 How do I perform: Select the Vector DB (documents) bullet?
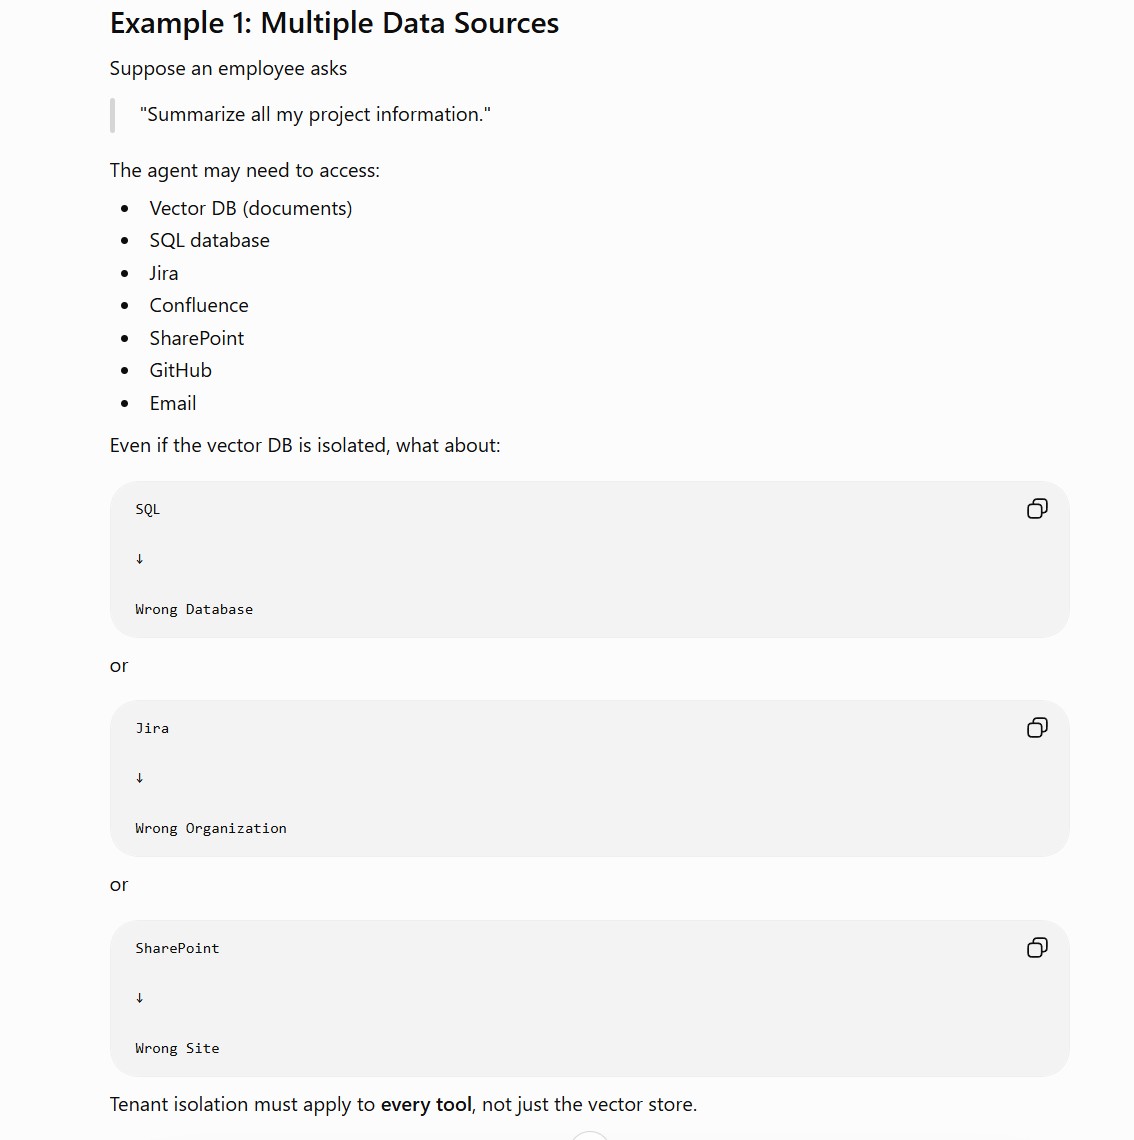pos(251,208)
